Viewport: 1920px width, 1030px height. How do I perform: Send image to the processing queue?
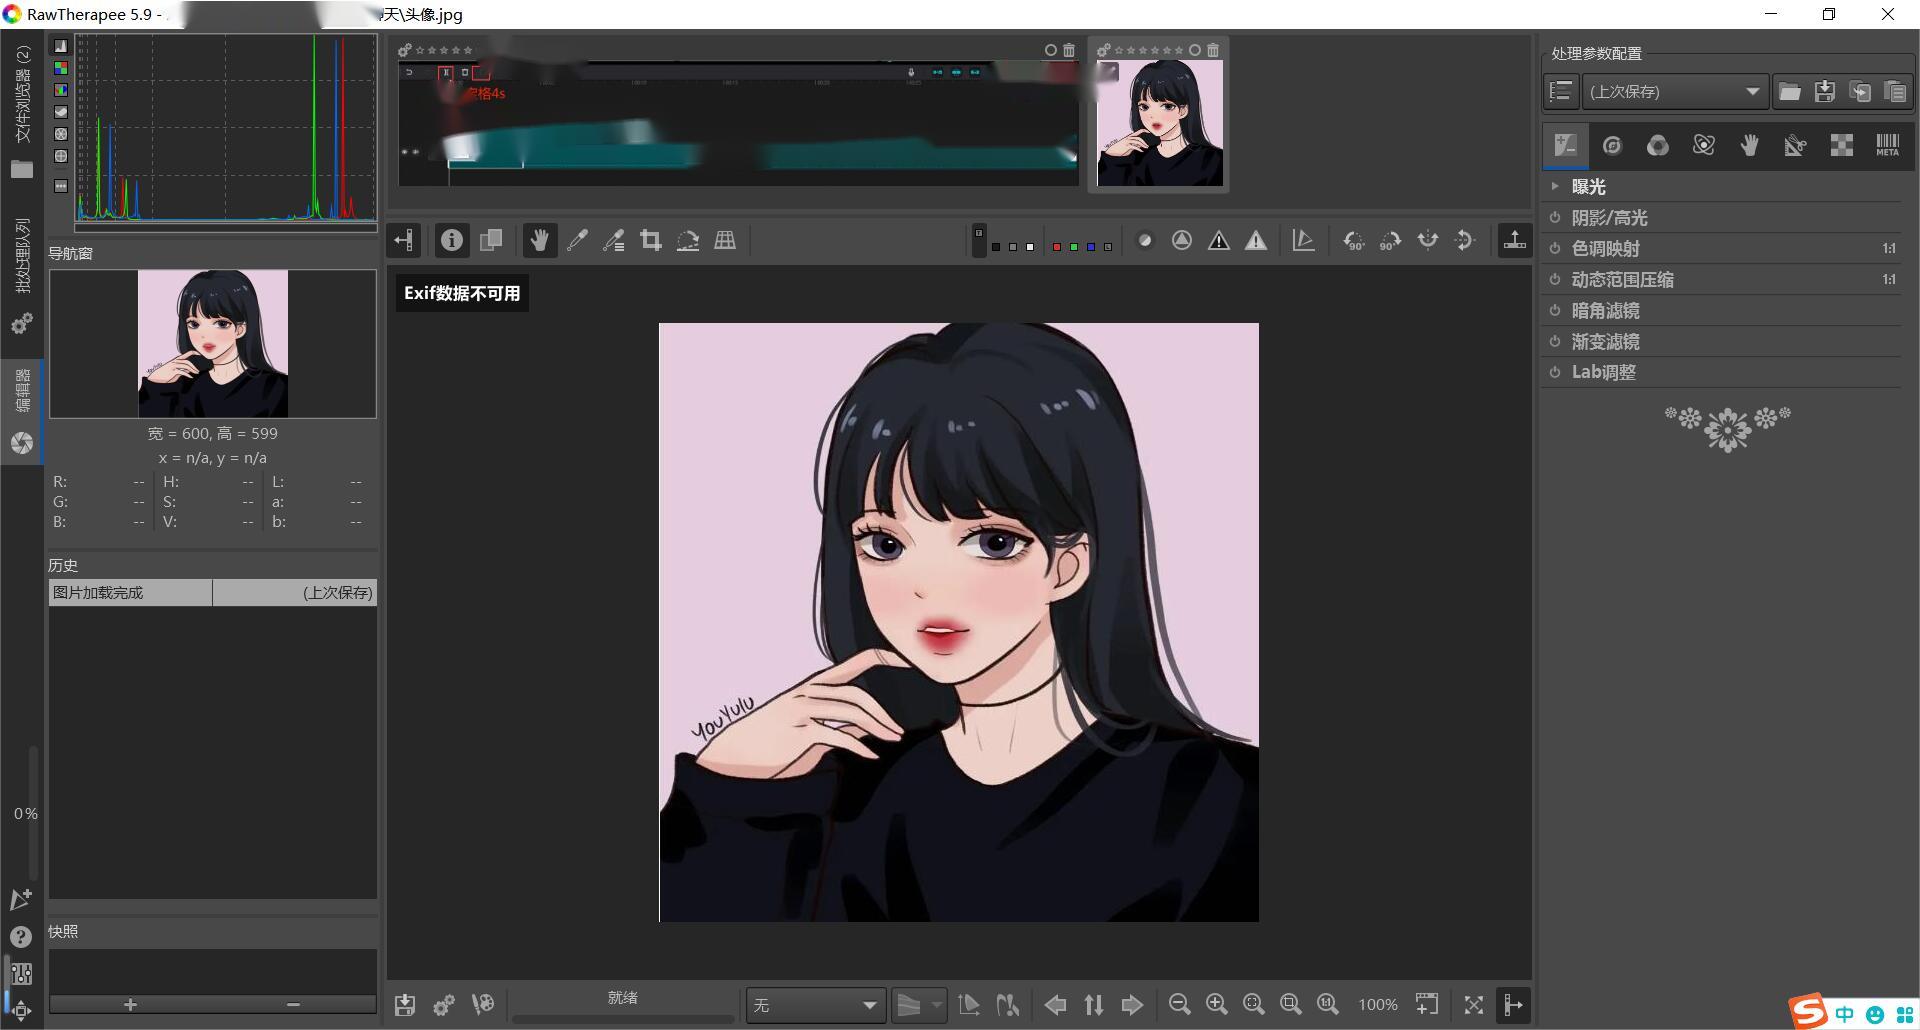444,1005
